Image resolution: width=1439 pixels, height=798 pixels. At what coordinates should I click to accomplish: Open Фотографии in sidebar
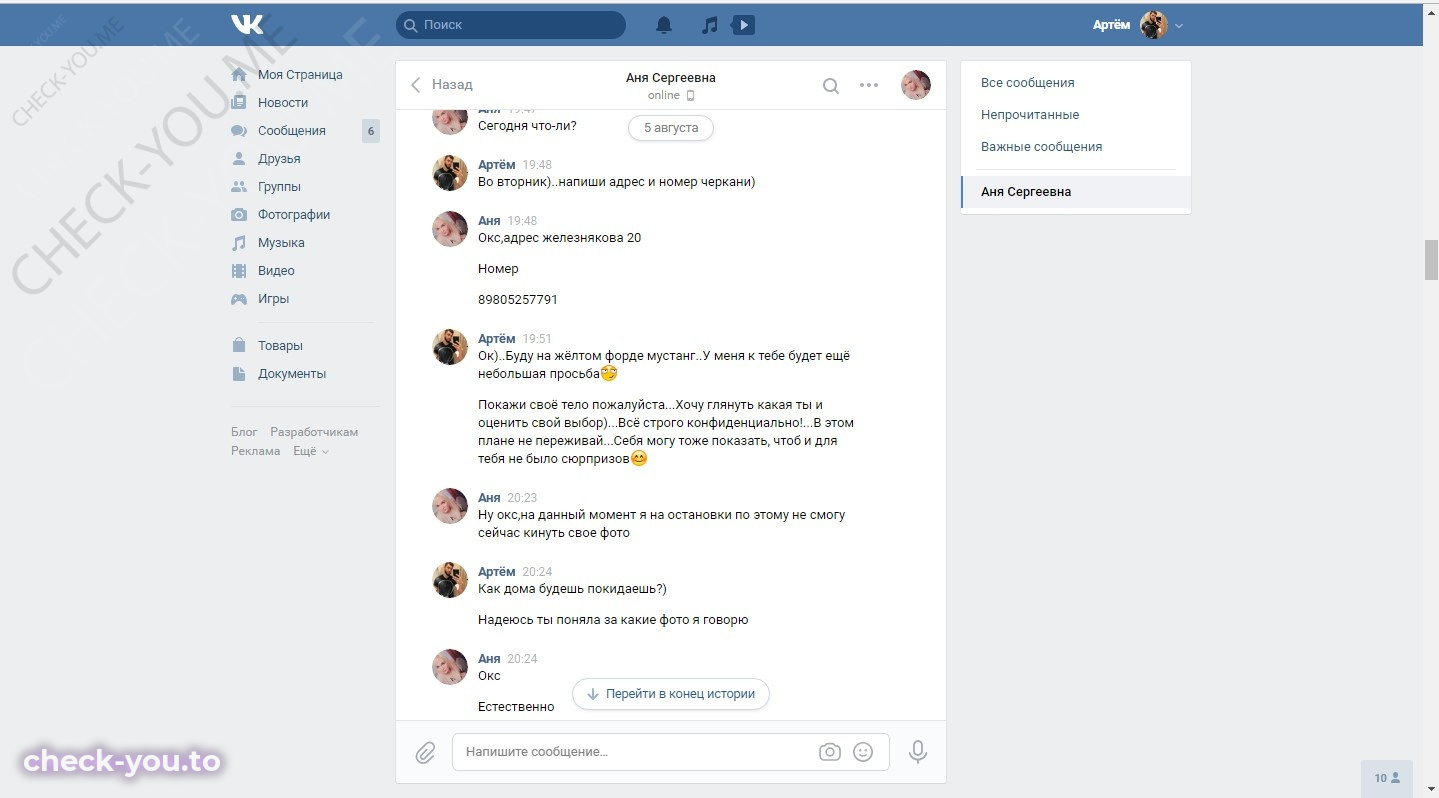pyautogui.click(x=294, y=215)
